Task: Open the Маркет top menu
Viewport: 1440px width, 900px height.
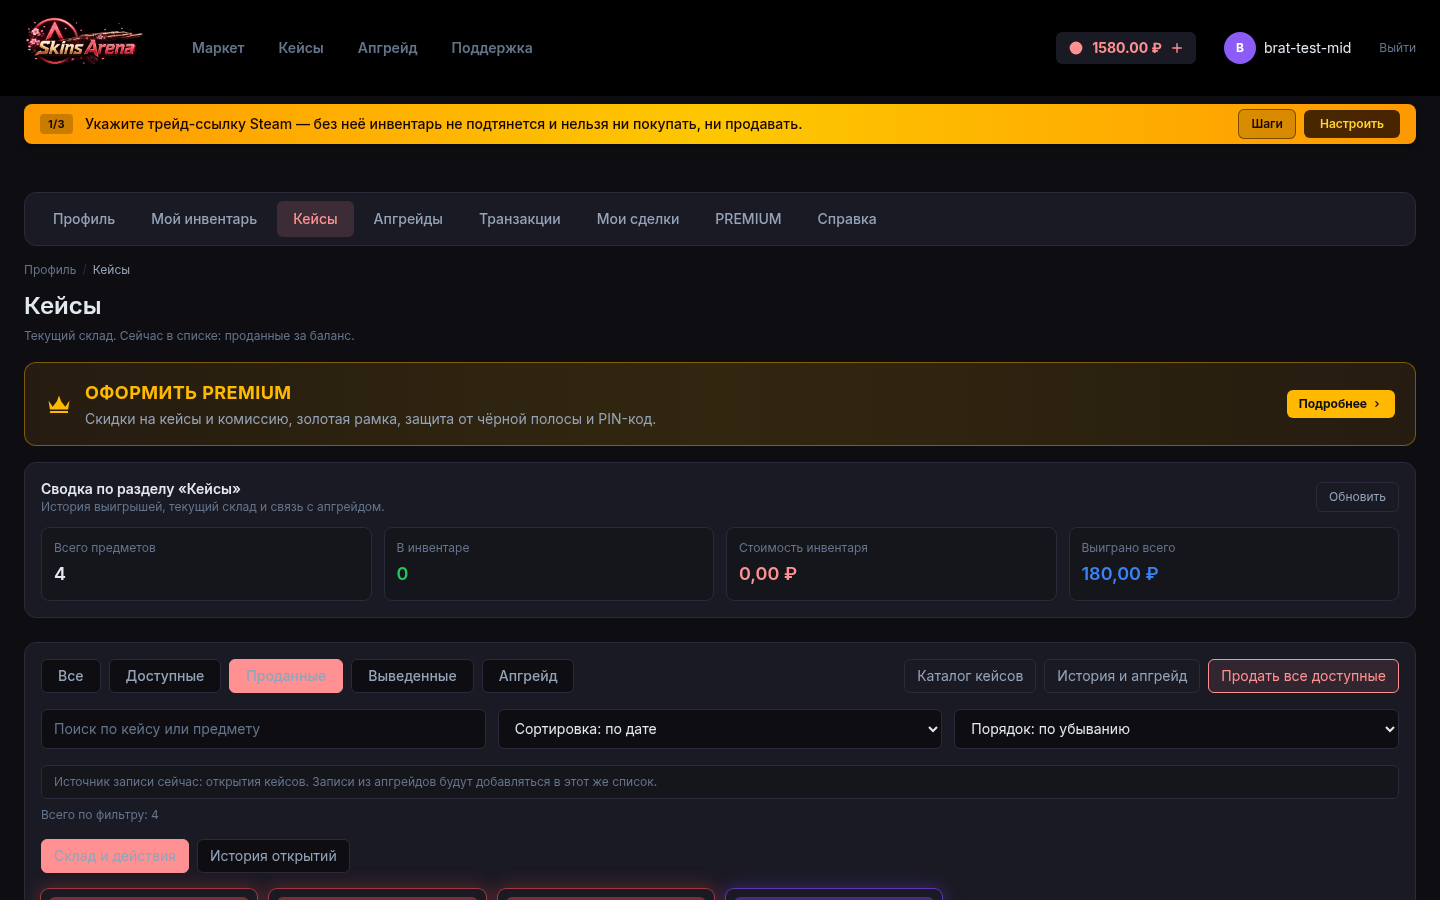Action: [218, 48]
